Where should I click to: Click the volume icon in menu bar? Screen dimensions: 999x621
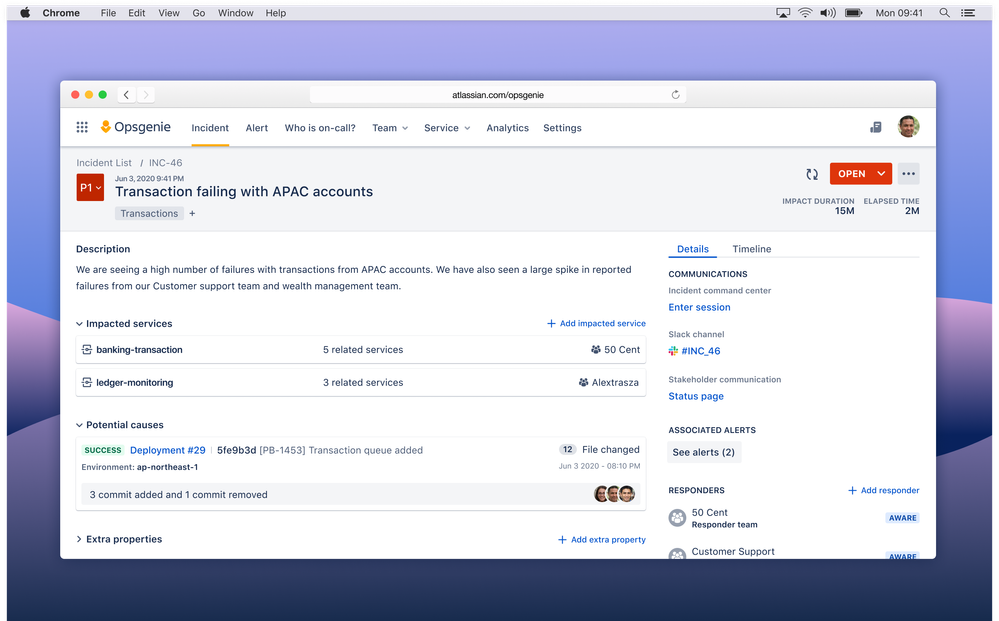(828, 13)
